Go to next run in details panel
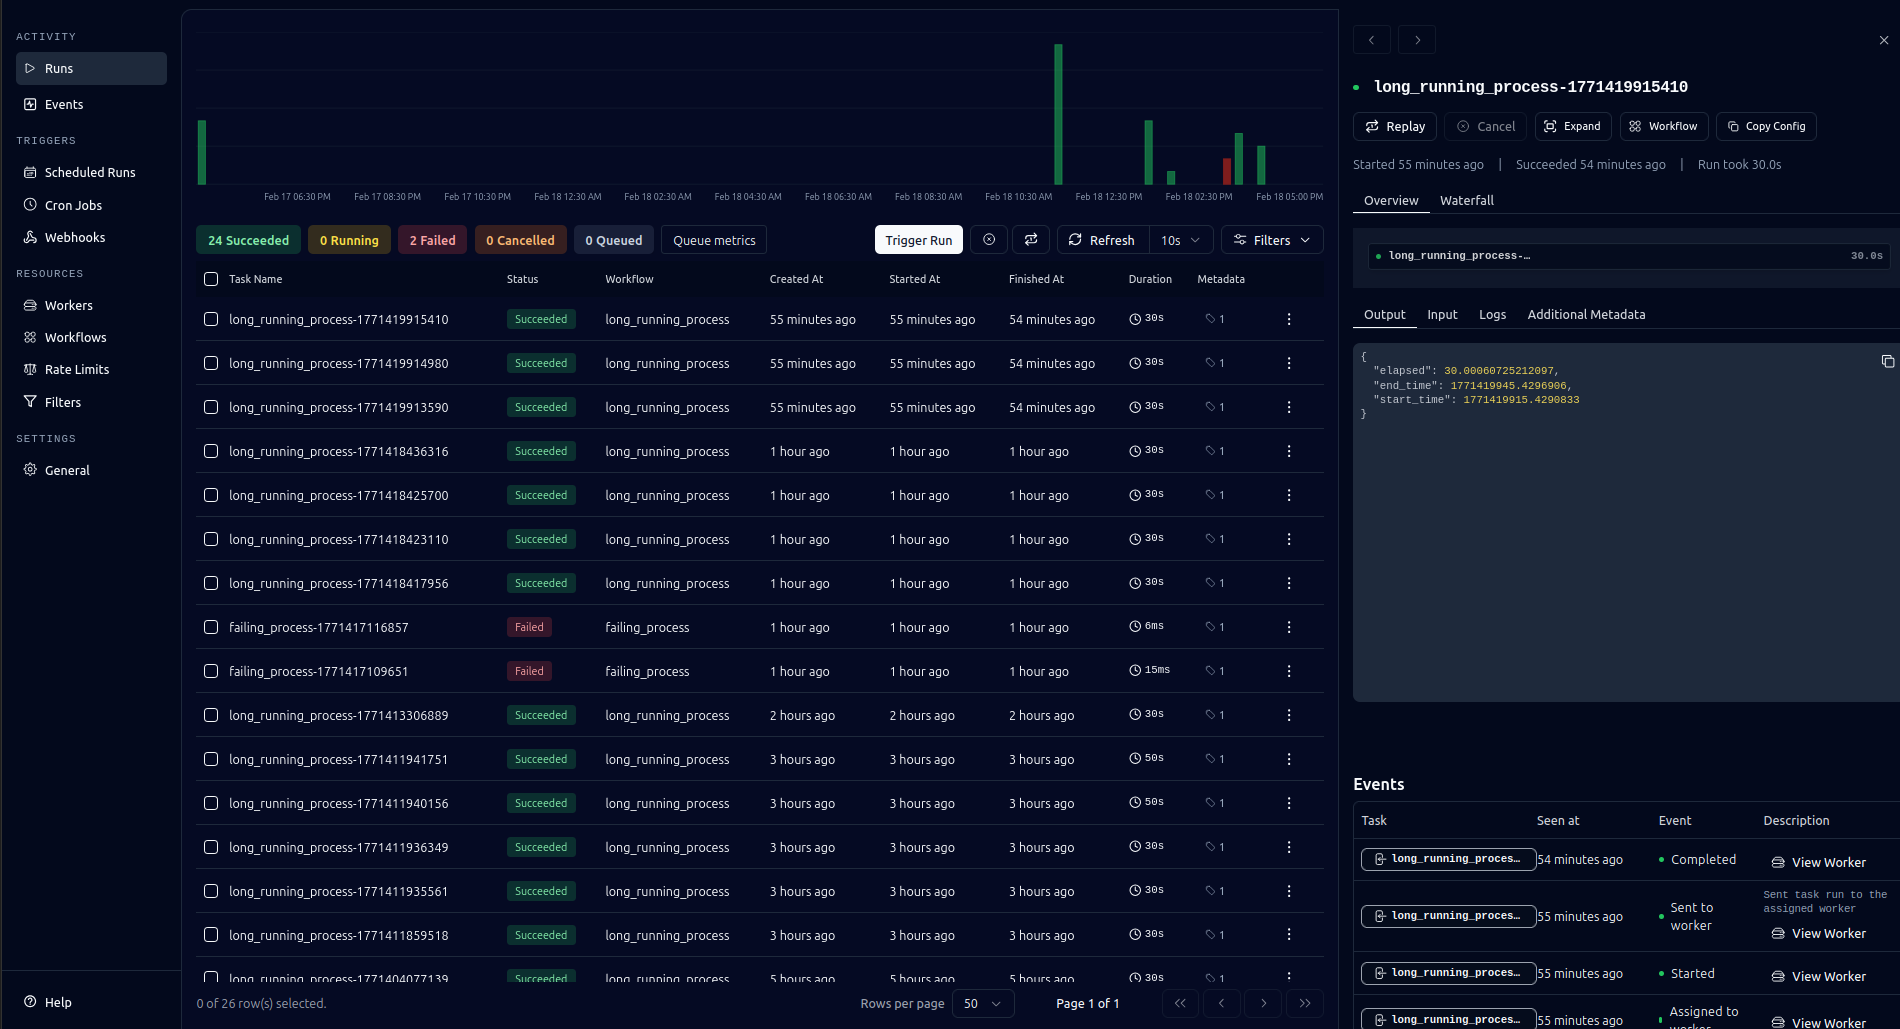1900x1029 pixels. click(x=1416, y=40)
